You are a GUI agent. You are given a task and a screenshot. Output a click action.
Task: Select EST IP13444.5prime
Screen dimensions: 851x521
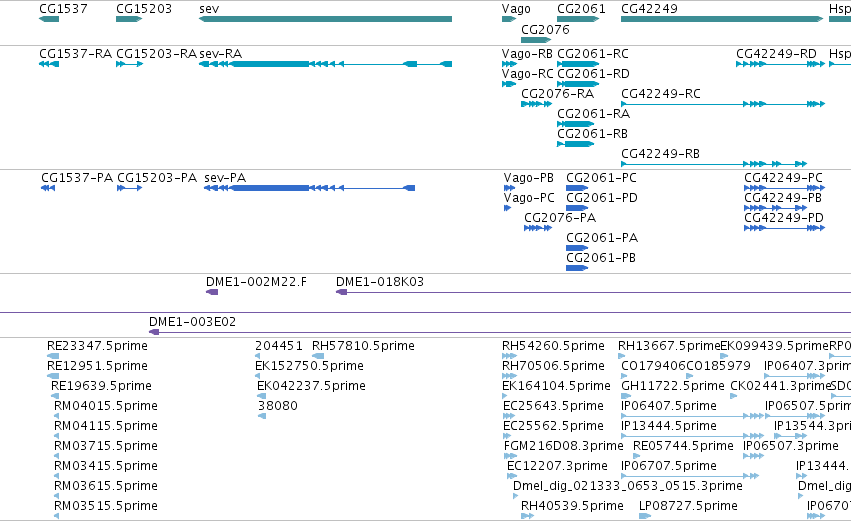[693, 436]
